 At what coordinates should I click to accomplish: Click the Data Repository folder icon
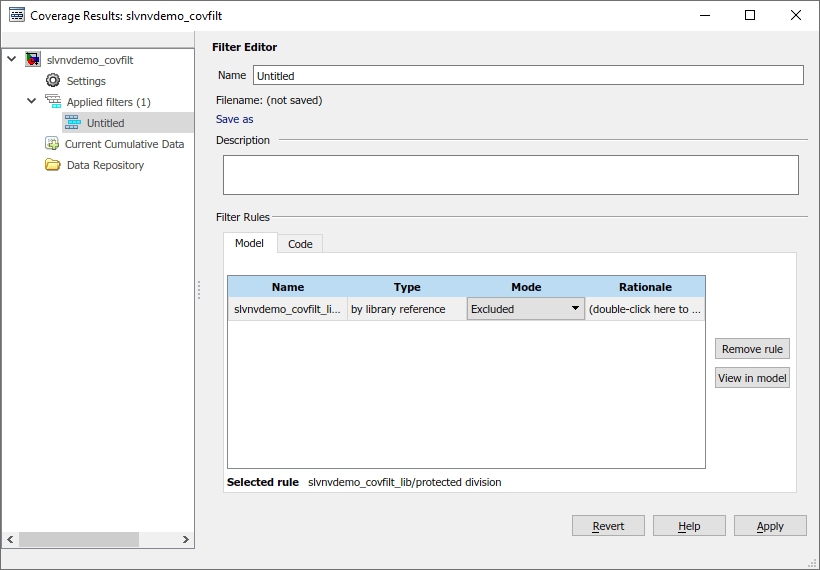(52, 165)
